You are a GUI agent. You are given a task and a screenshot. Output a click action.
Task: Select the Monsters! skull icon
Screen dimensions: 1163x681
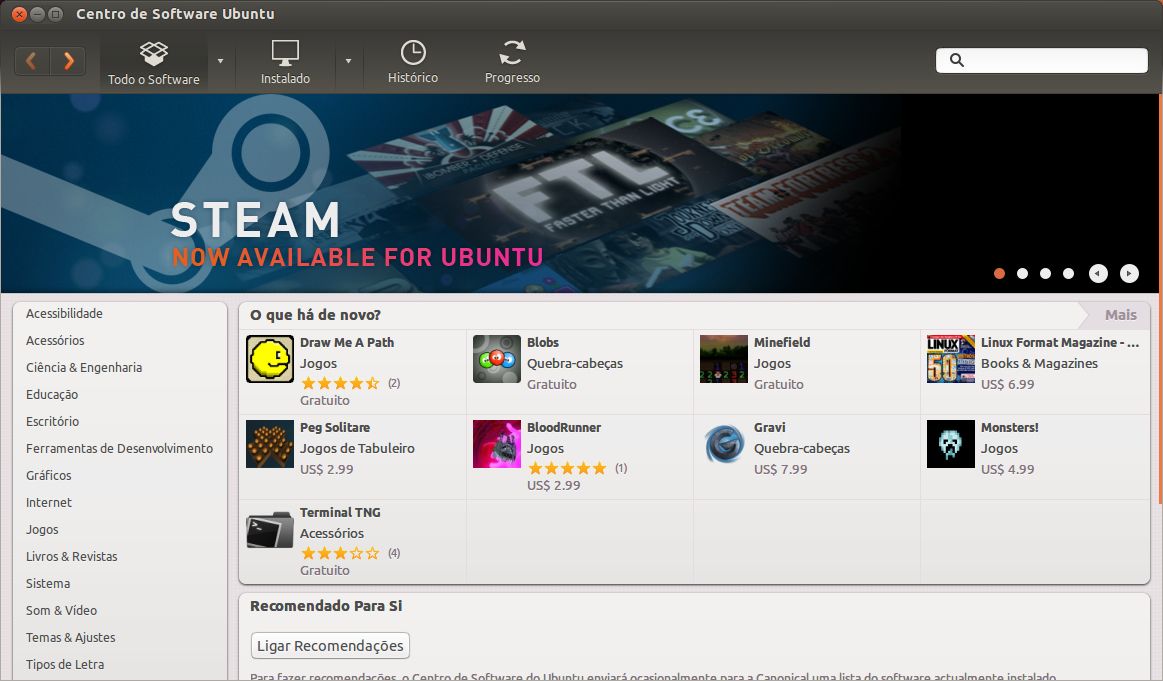coord(950,444)
